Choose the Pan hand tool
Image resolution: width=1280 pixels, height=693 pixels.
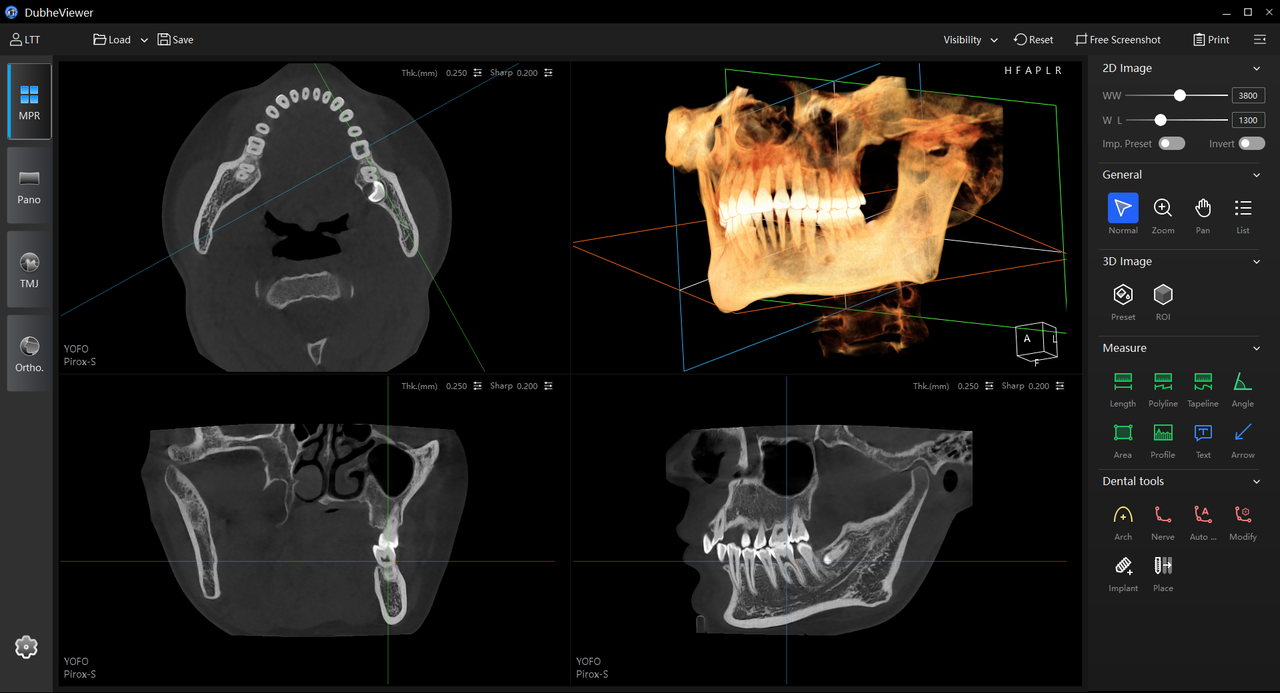click(x=1203, y=208)
